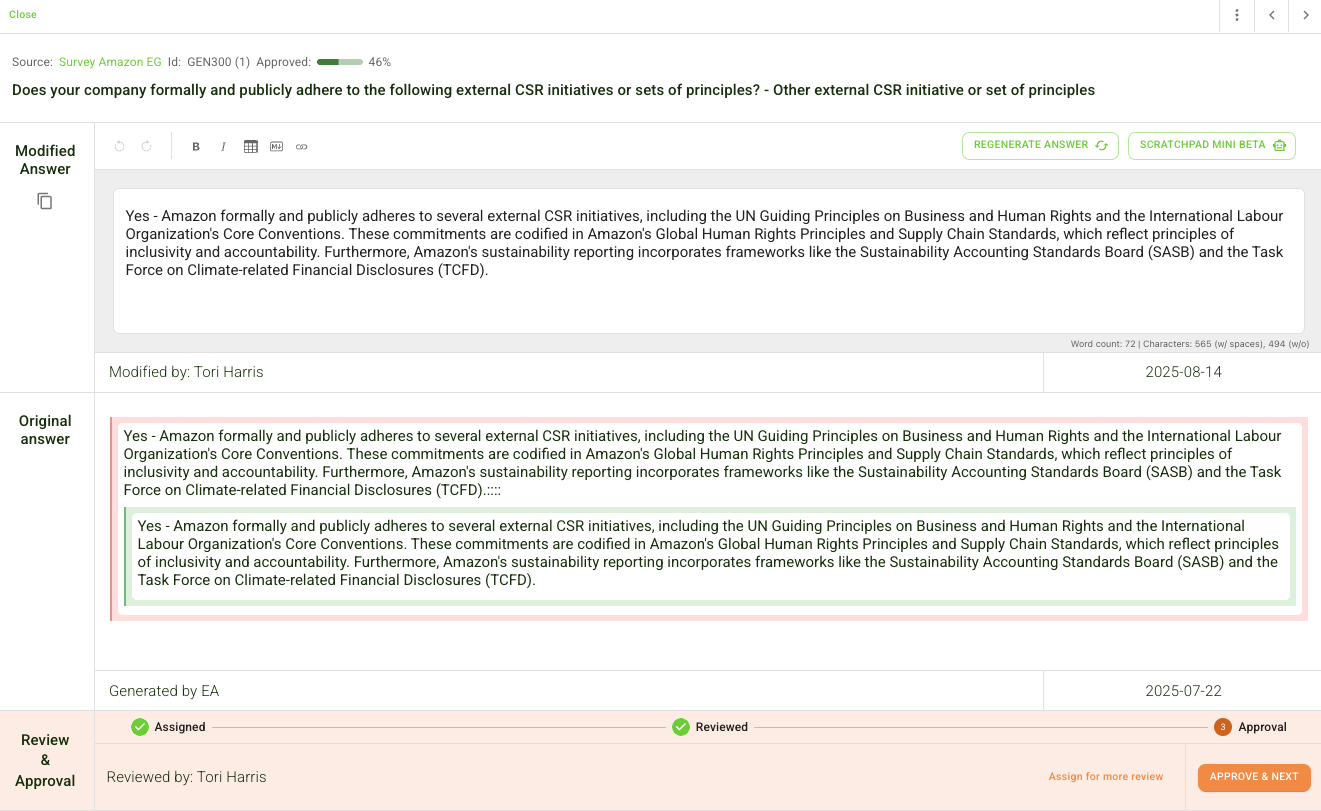Image resolution: width=1321 pixels, height=811 pixels.
Task: Click the Approval step in the review tracker
Action: tap(1251, 727)
